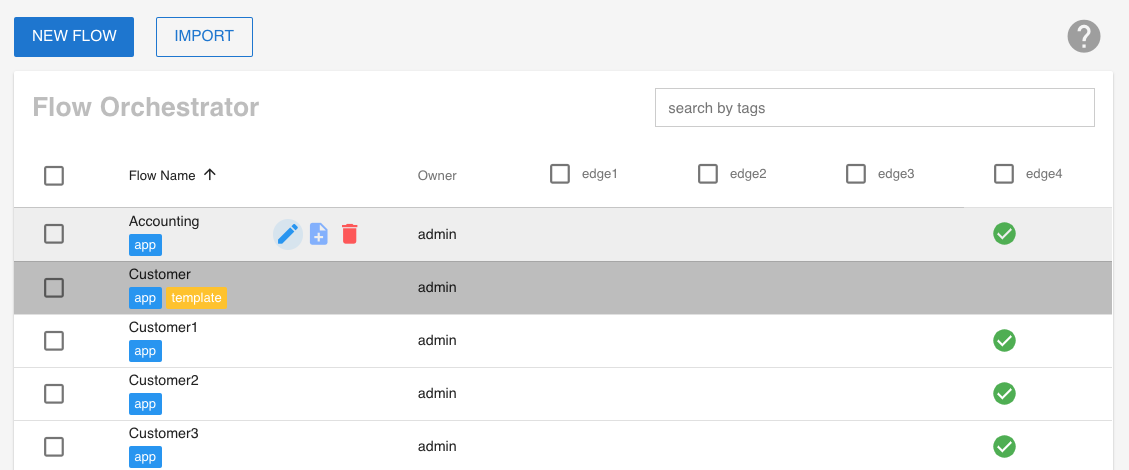Viewport: 1129px width, 470px height.
Task: Tick the edge4 column checkbox
Action: [1004, 174]
